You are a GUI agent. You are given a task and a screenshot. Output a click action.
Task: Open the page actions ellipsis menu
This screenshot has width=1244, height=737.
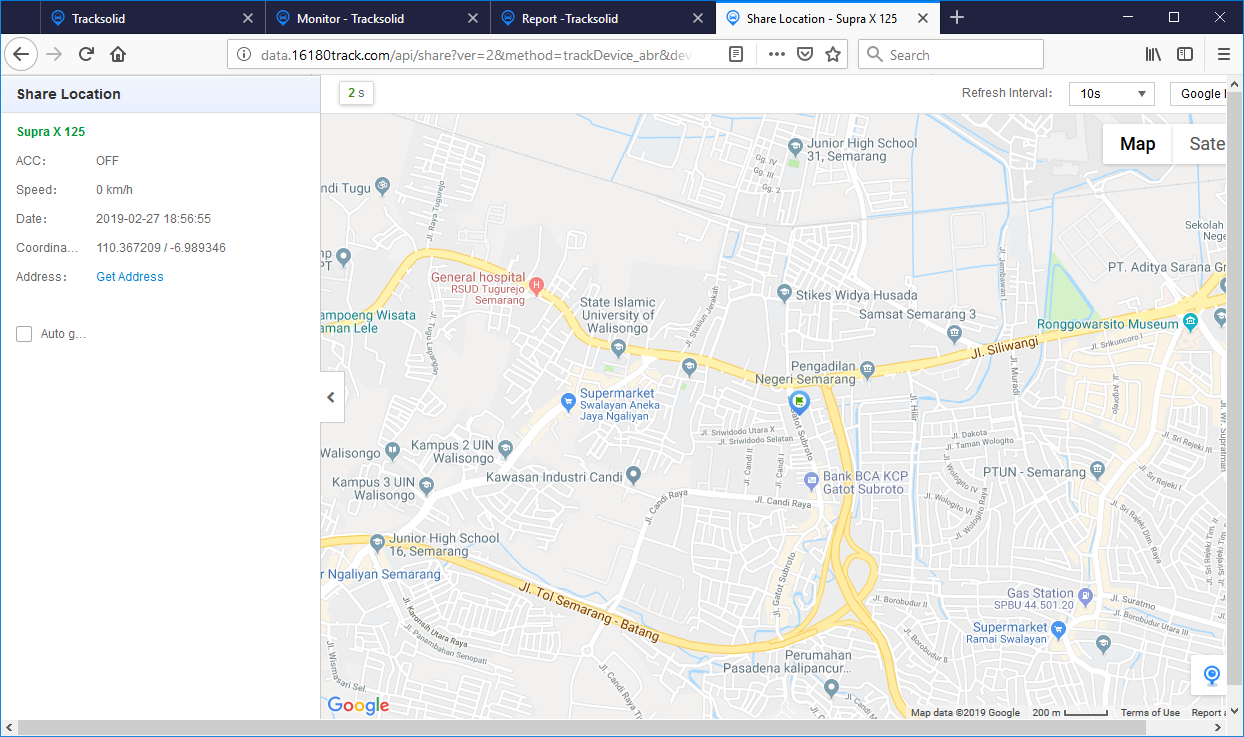point(776,54)
